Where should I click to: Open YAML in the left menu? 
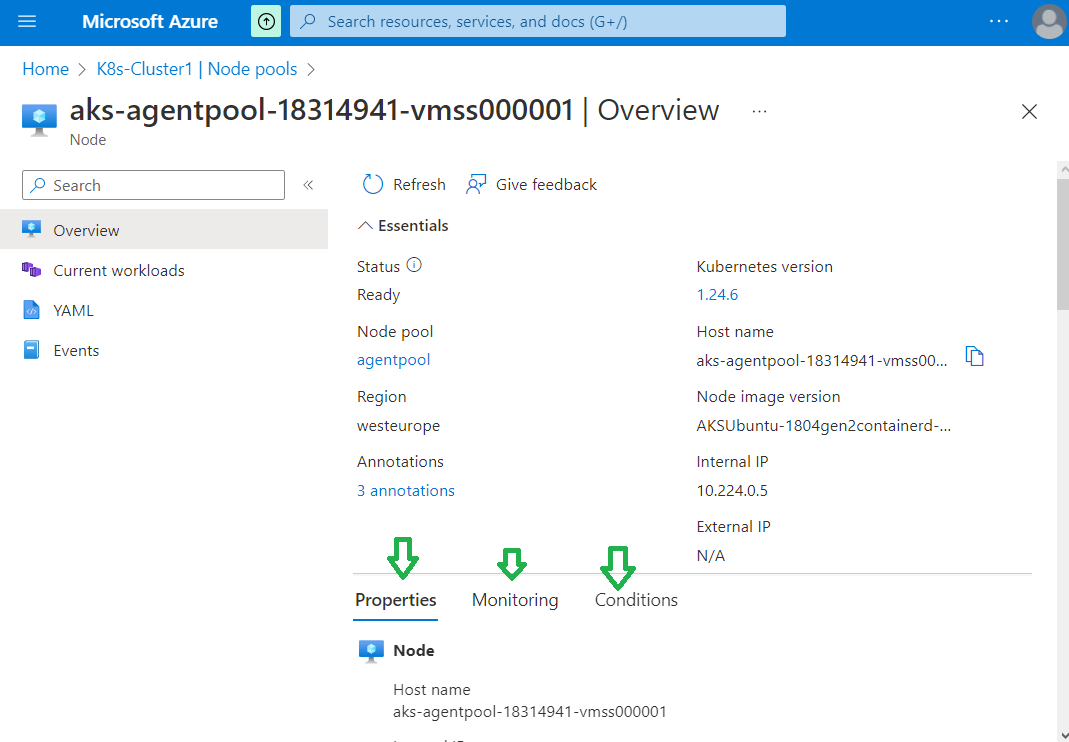[x=164, y=310]
